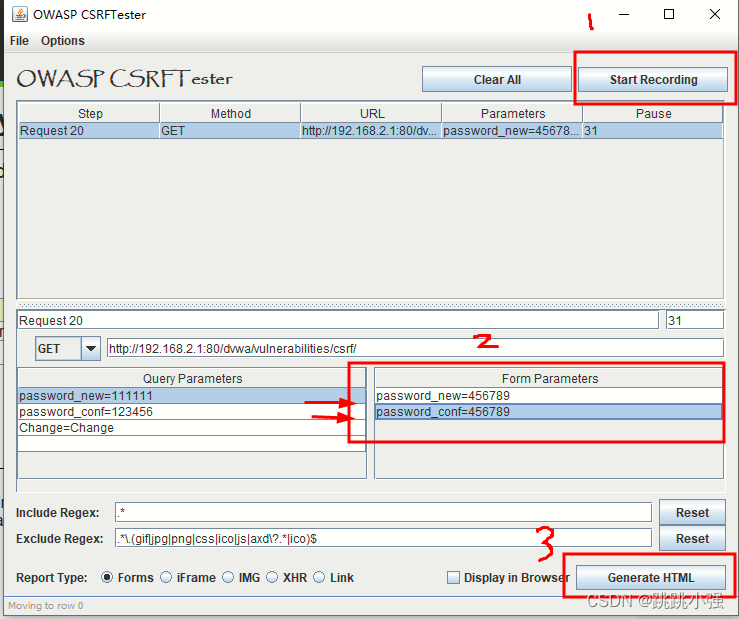Click the URL column header
739x619 pixels.
[x=372, y=114]
